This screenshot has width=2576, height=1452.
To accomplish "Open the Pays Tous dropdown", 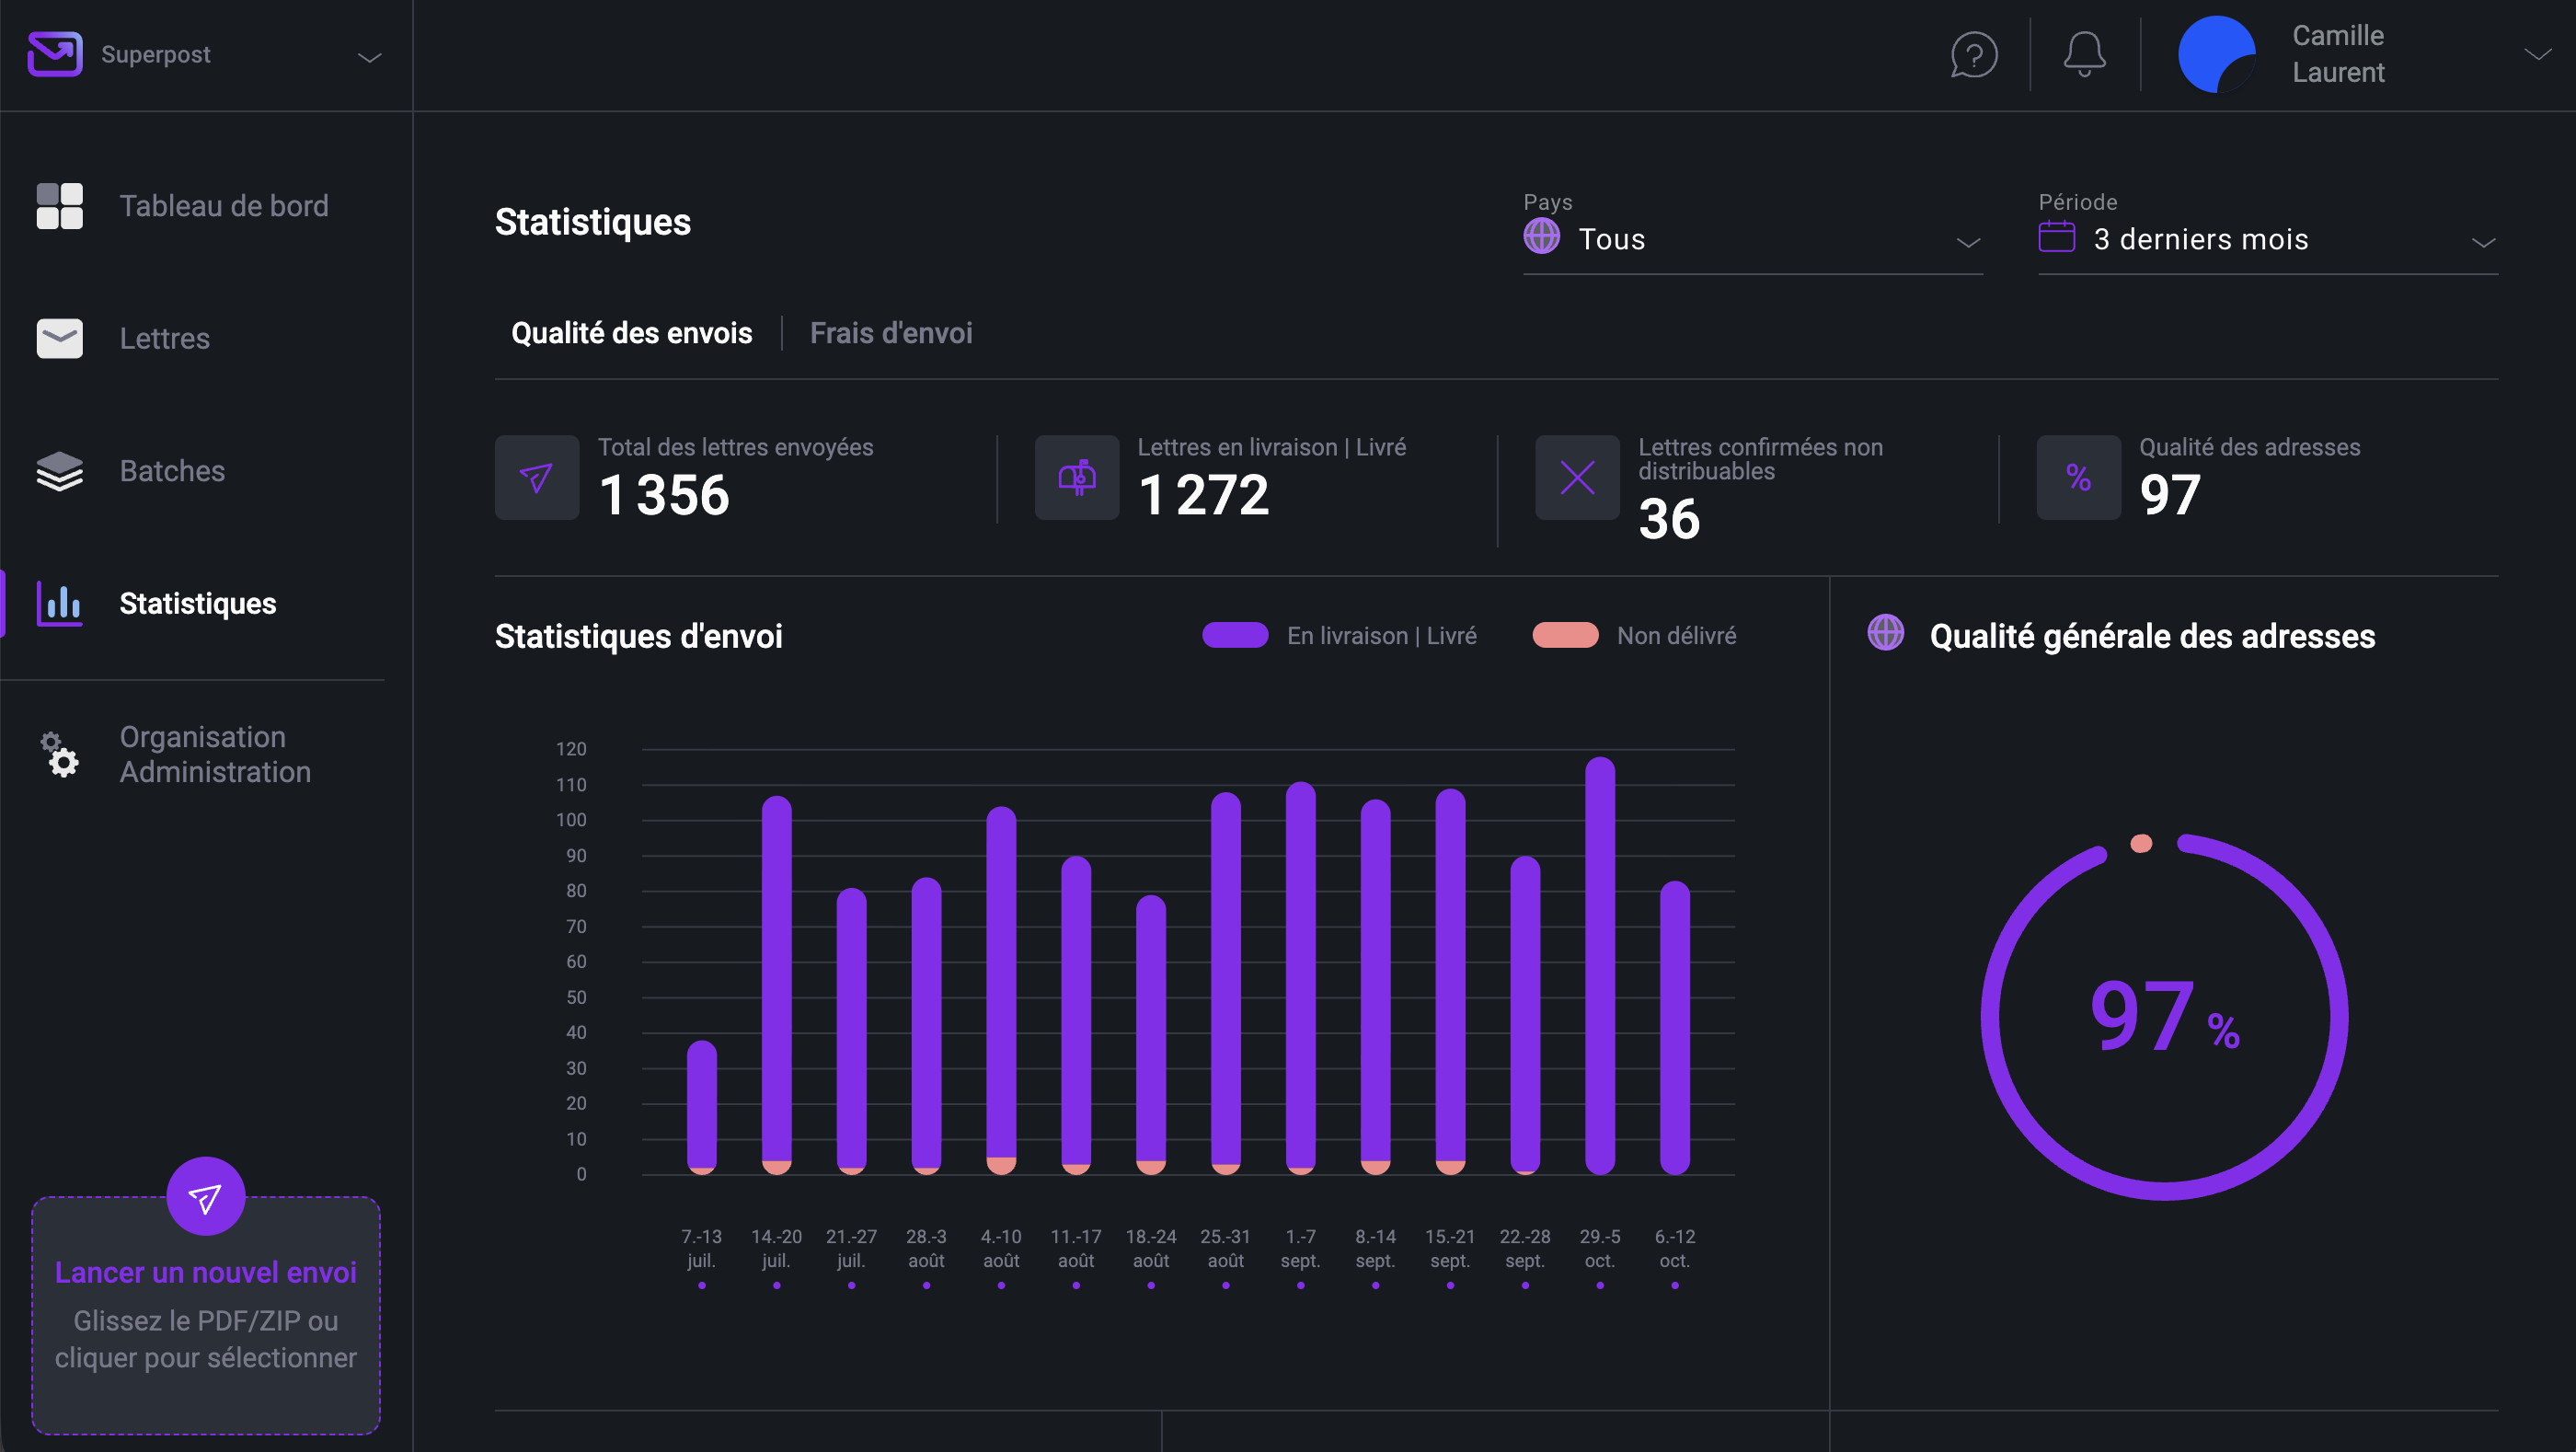I will pos(1752,240).
